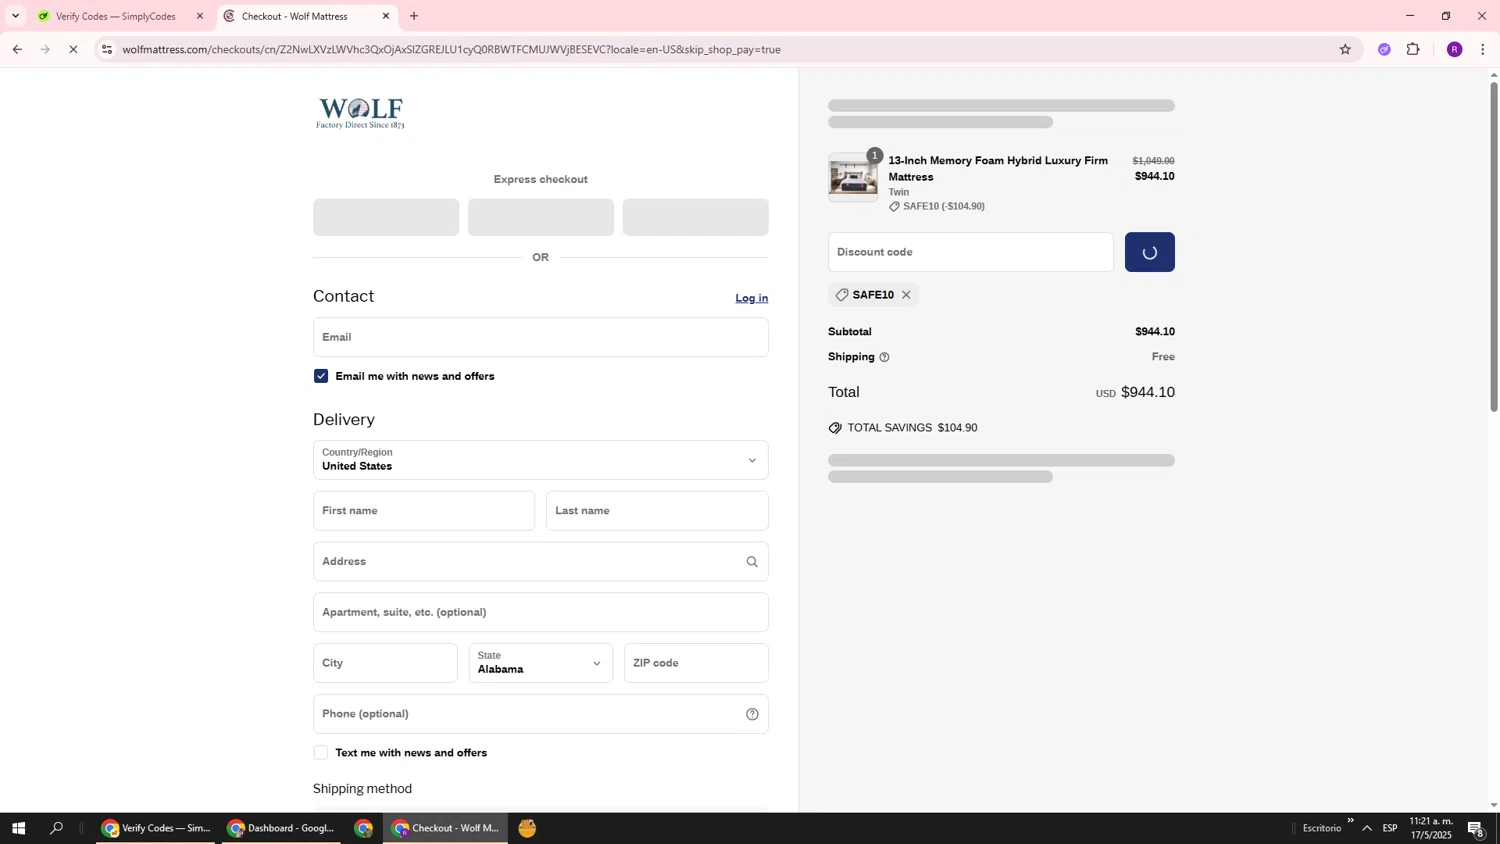This screenshot has width=1500, height=844.
Task: Bookmark this page with star icon
Action: point(1345,49)
